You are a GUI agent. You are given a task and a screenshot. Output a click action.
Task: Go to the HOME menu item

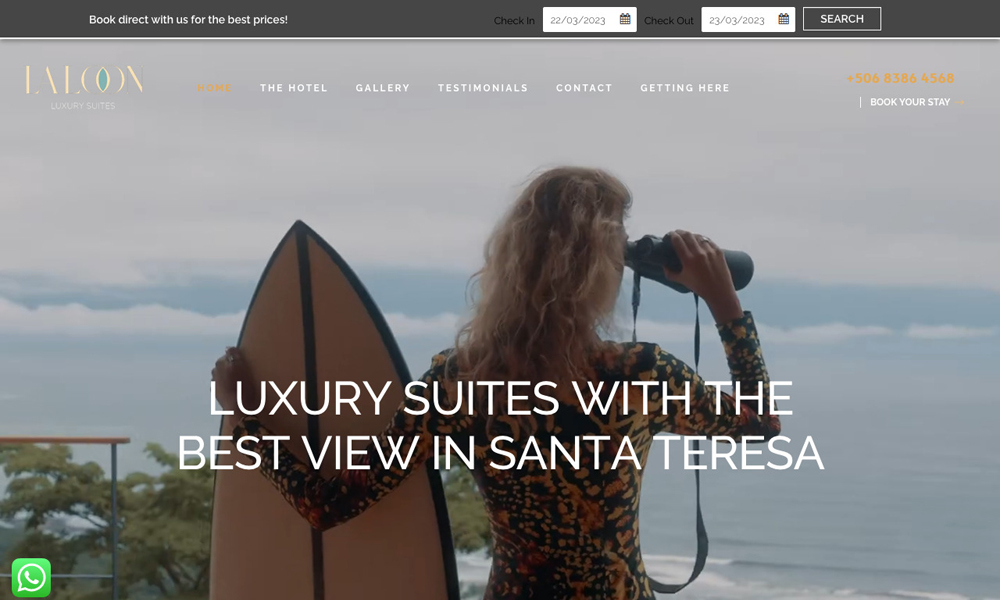(x=214, y=88)
